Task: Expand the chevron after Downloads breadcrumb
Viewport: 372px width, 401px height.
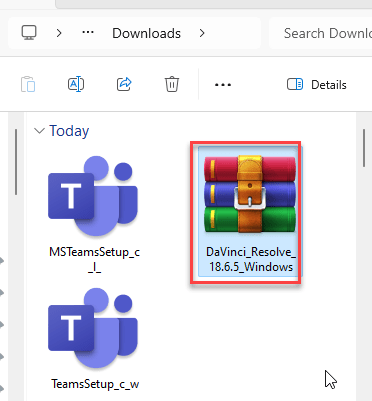Action: (202, 33)
